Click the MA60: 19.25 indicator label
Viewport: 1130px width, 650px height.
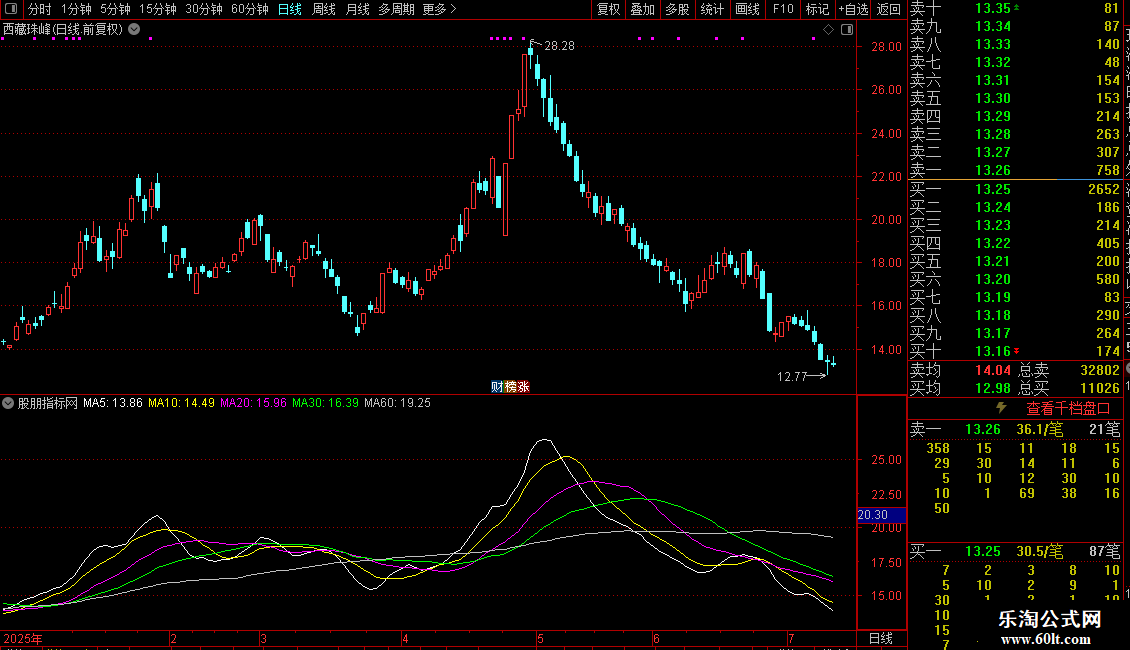point(397,403)
